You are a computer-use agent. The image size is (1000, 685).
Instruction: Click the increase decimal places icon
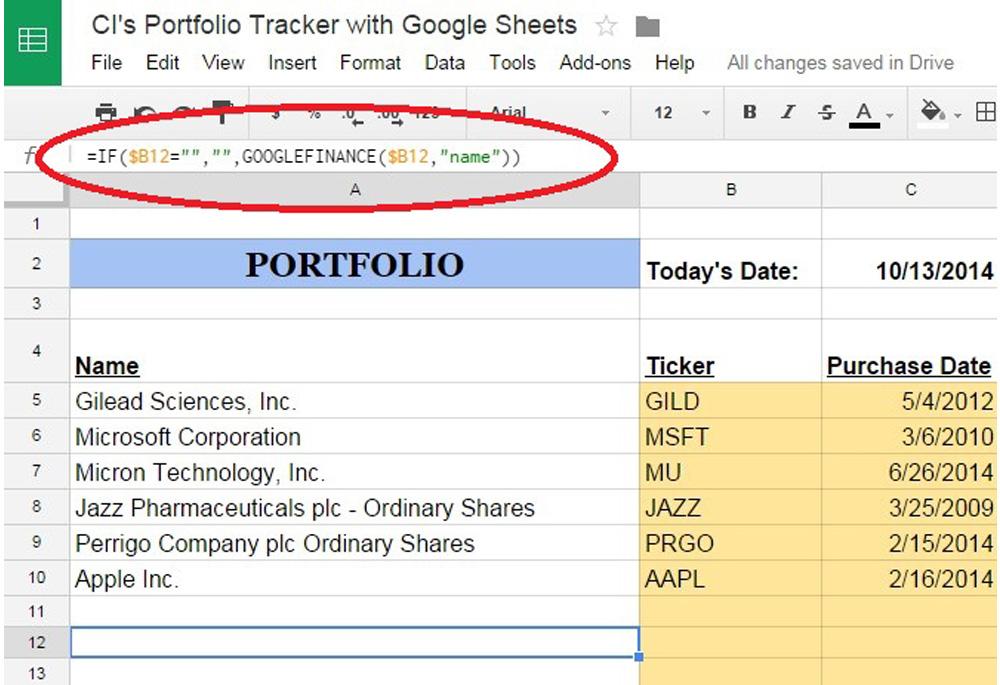coord(388,115)
